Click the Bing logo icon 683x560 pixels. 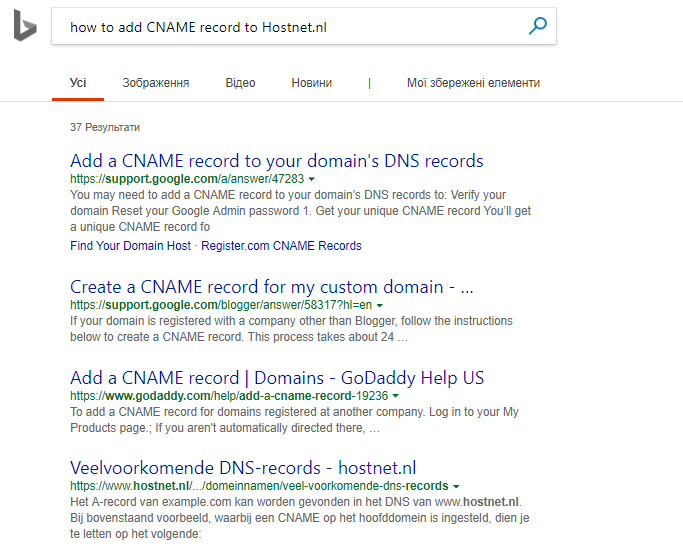click(25, 26)
